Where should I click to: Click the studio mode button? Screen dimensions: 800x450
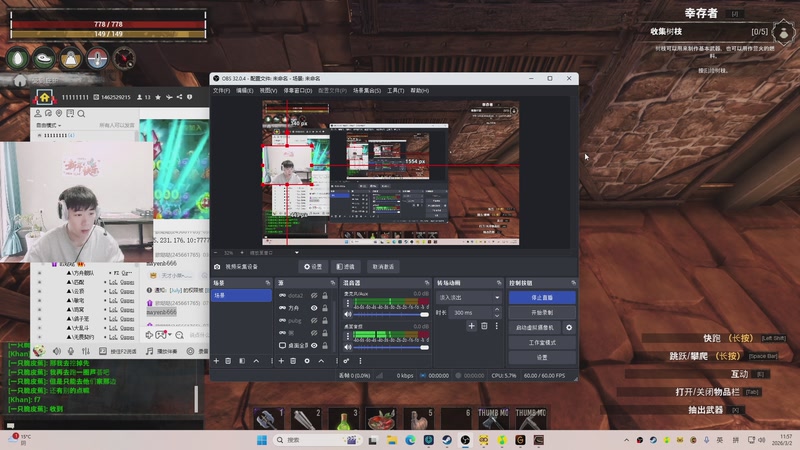[542, 343]
